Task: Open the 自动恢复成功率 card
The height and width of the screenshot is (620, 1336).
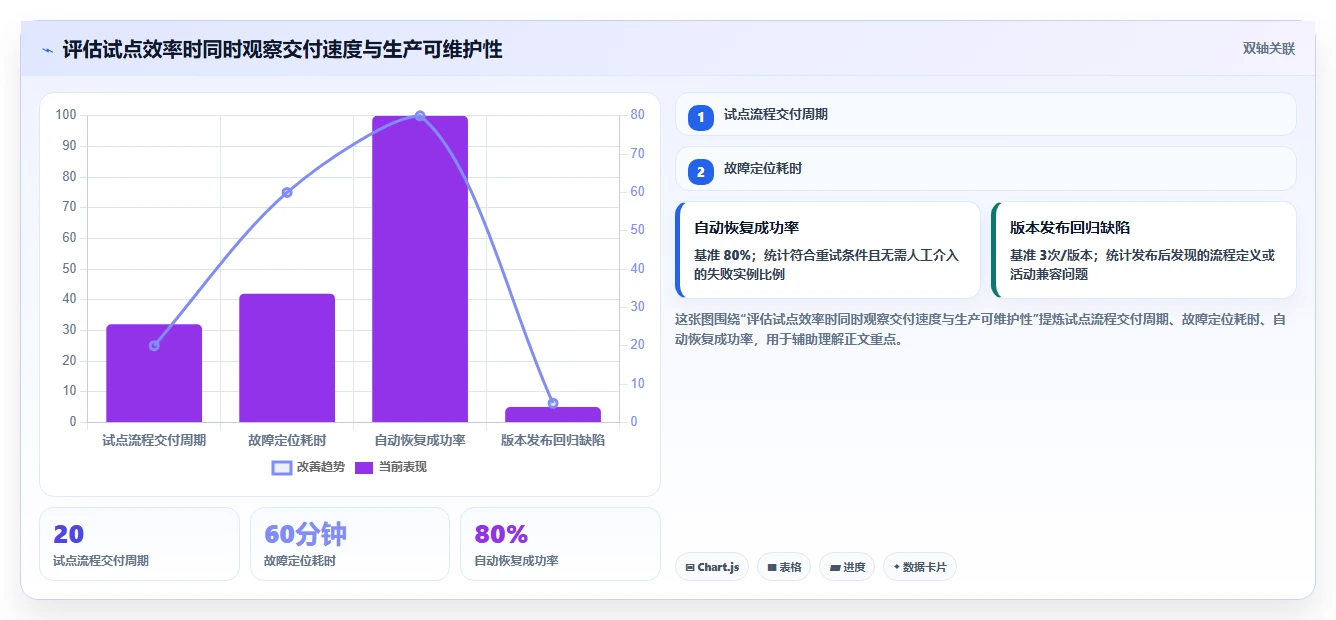Action: [828, 250]
